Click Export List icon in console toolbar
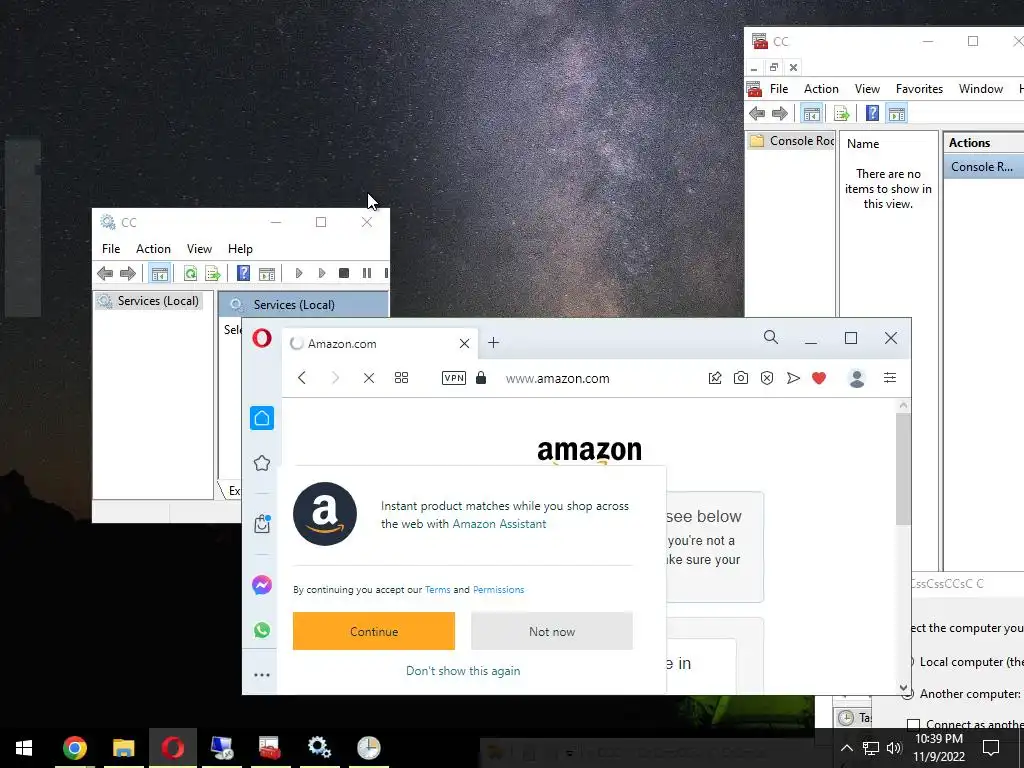This screenshot has height=768, width=1024. pos(842,114)
